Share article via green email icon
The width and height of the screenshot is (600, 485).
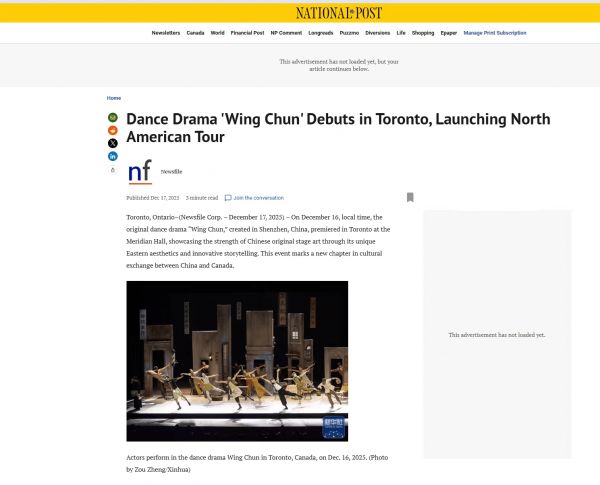[x=112, y=118]
